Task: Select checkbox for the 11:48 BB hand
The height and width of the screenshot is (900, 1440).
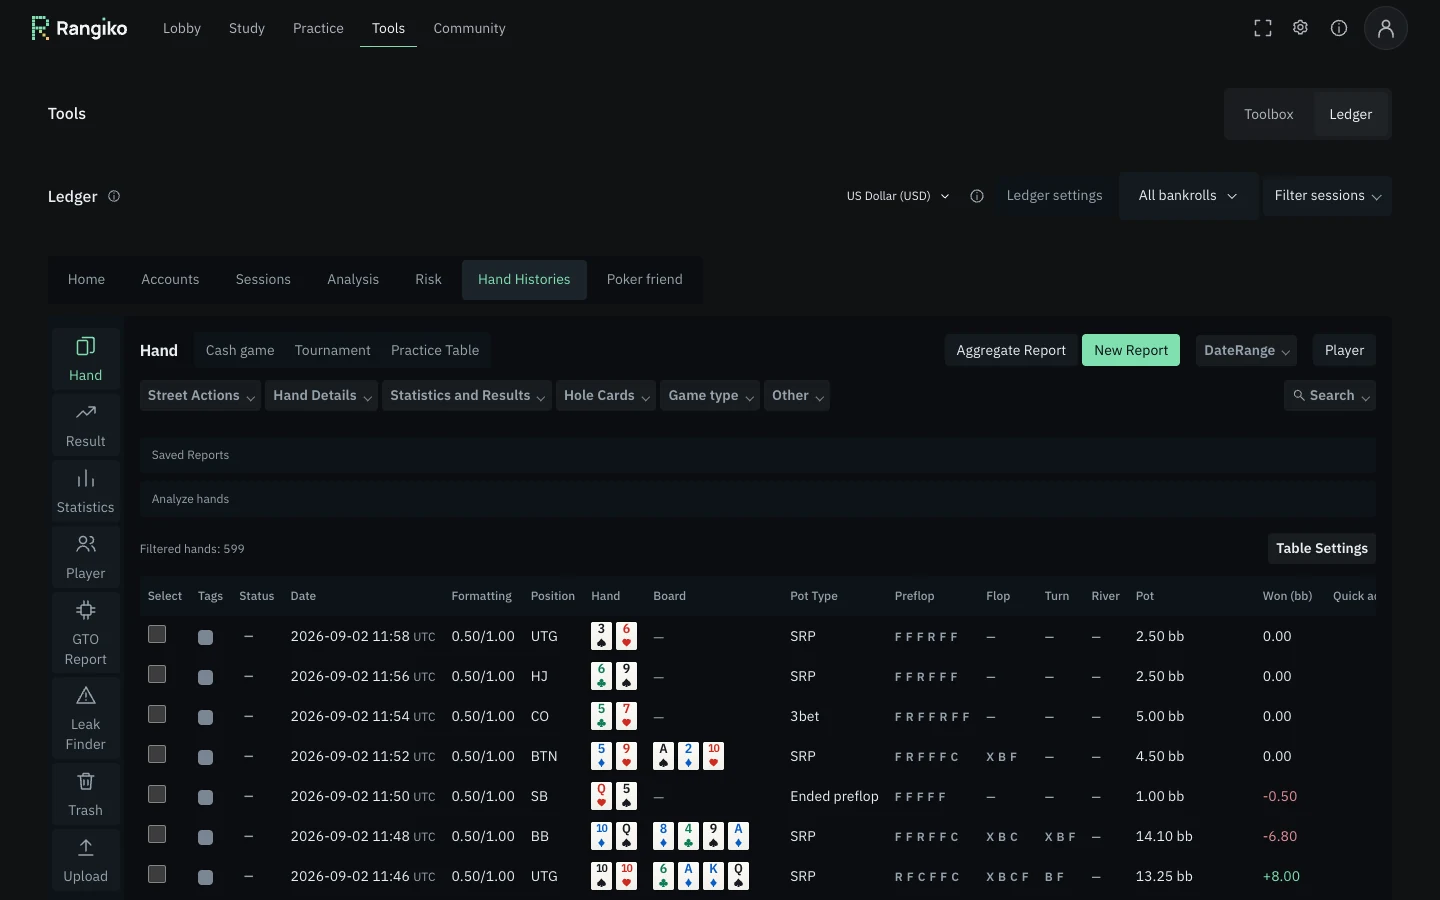Action: pos(157,834)
